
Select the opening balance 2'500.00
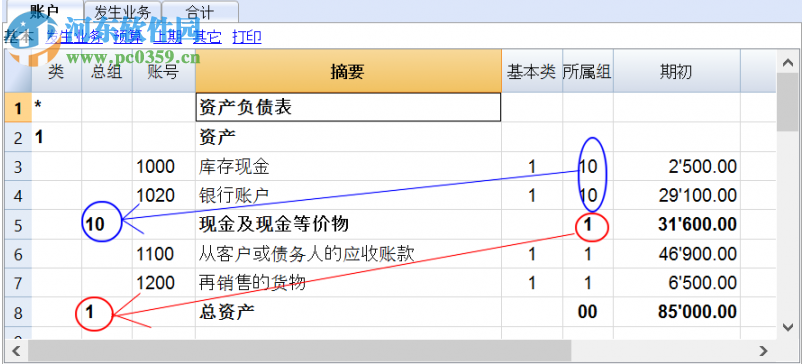pyautogui.click(x=677, y=166)
